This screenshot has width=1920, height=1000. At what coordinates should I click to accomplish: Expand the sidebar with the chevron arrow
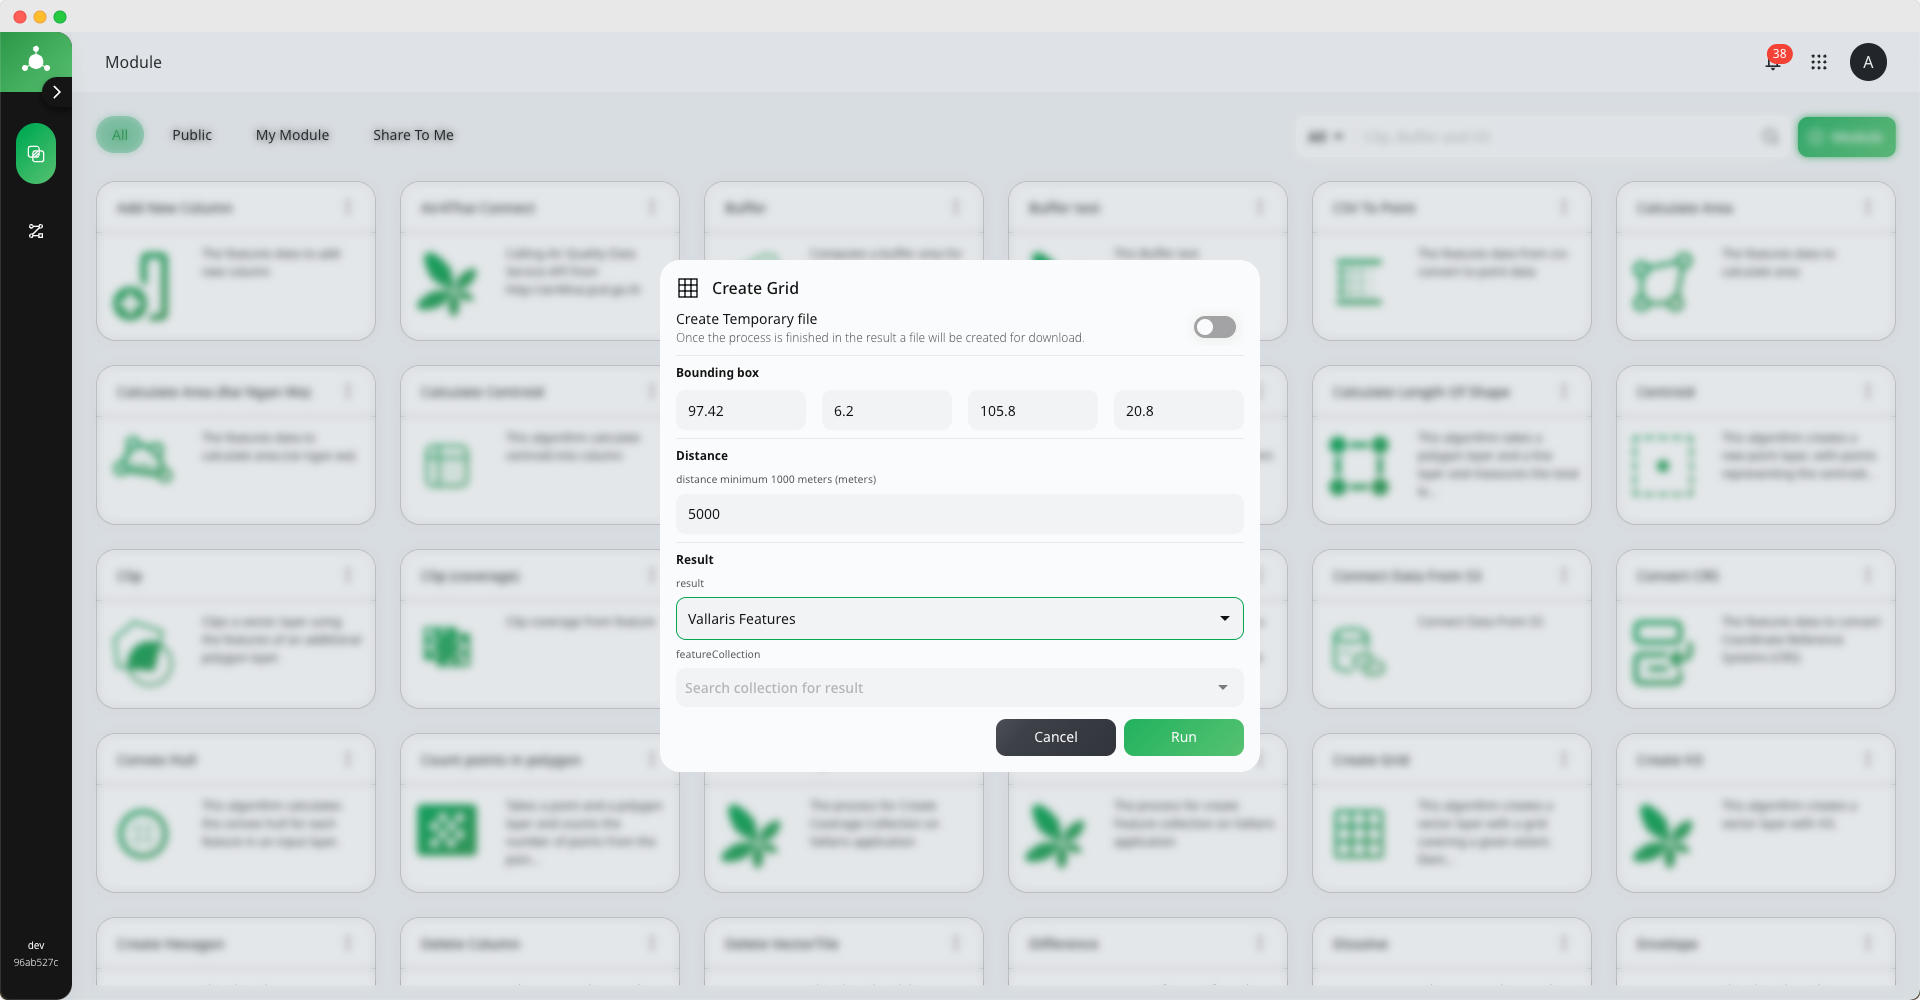pos(57,92)
